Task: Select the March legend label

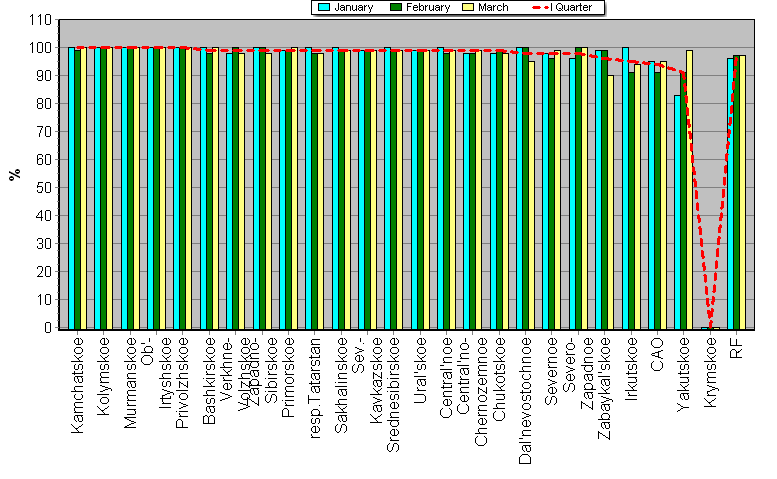Action: (x=493, y=7)
